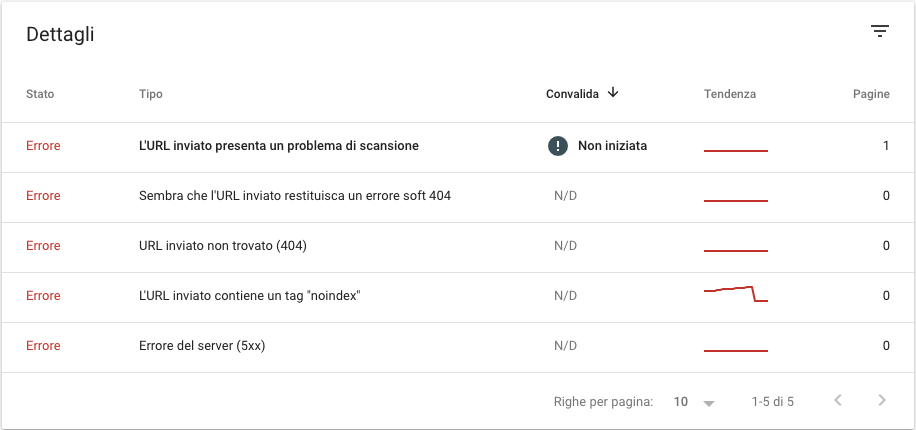Open the URL scansione problem error row
The width and height of the screenshot is (916, 430).
458,147
